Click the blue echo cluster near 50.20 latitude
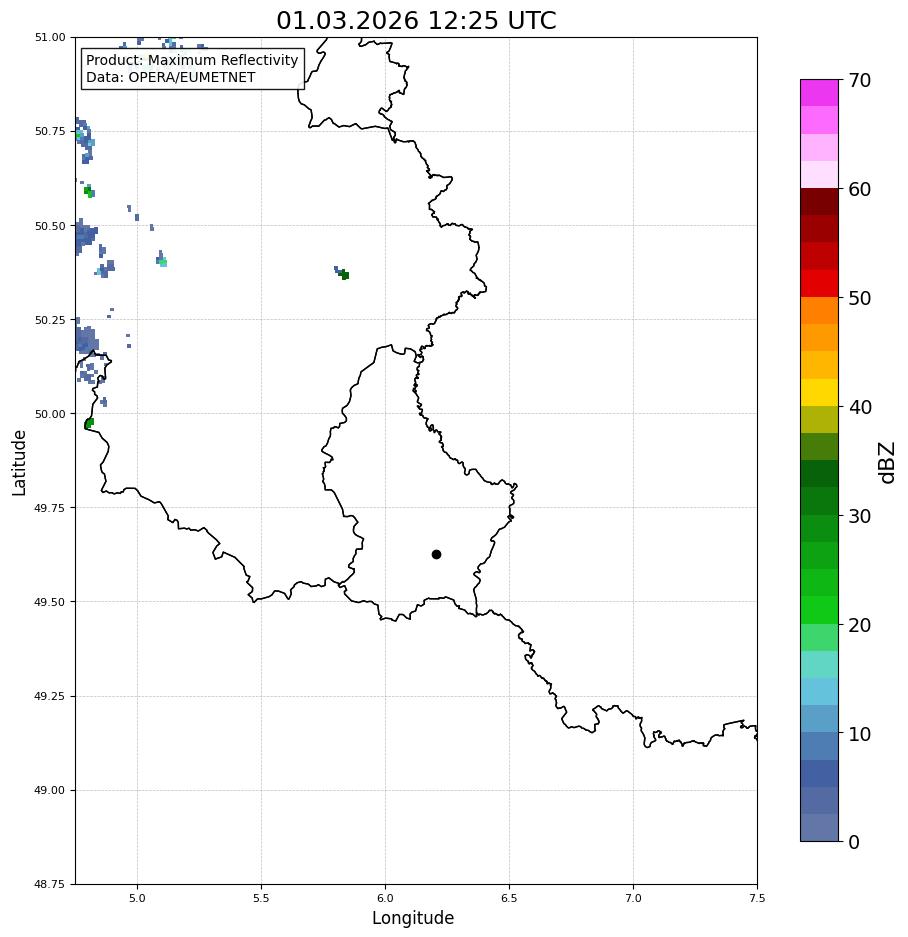The width and height of the screenshot is (908, 937). point(86,339)
